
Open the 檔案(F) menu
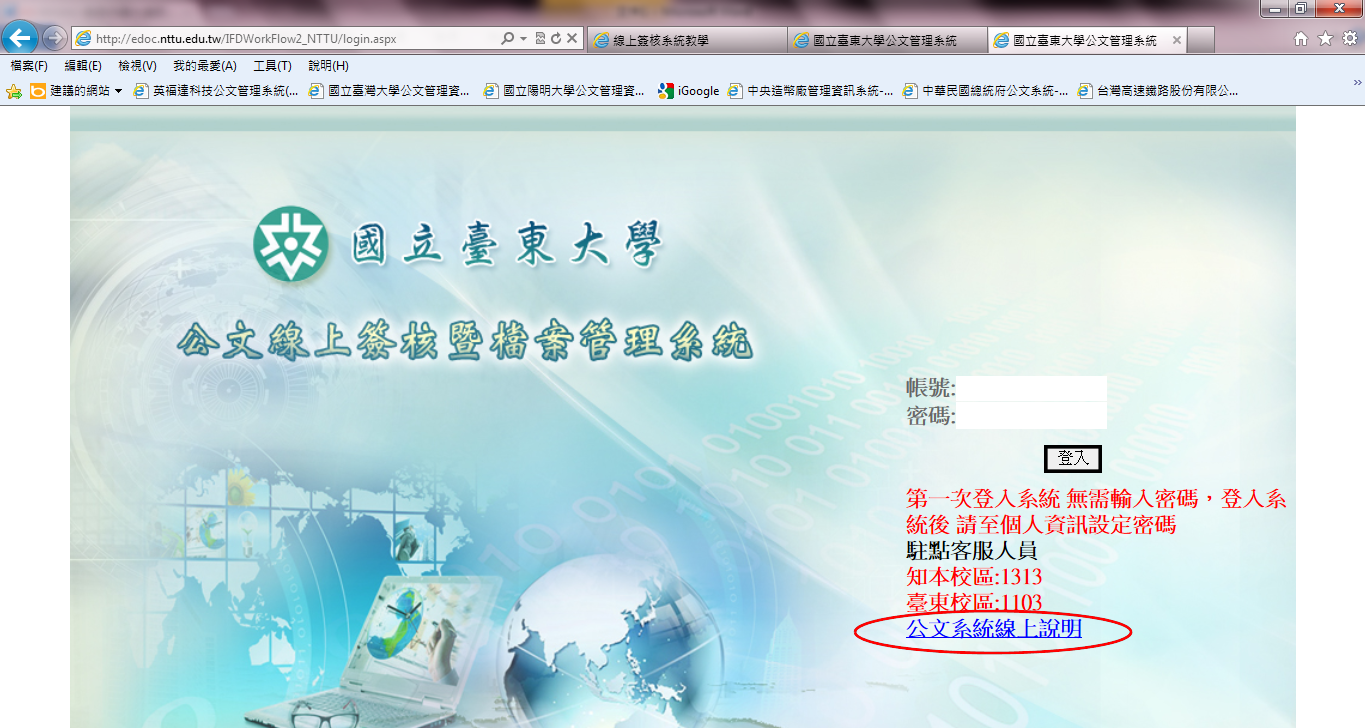(x=29, y=66)
